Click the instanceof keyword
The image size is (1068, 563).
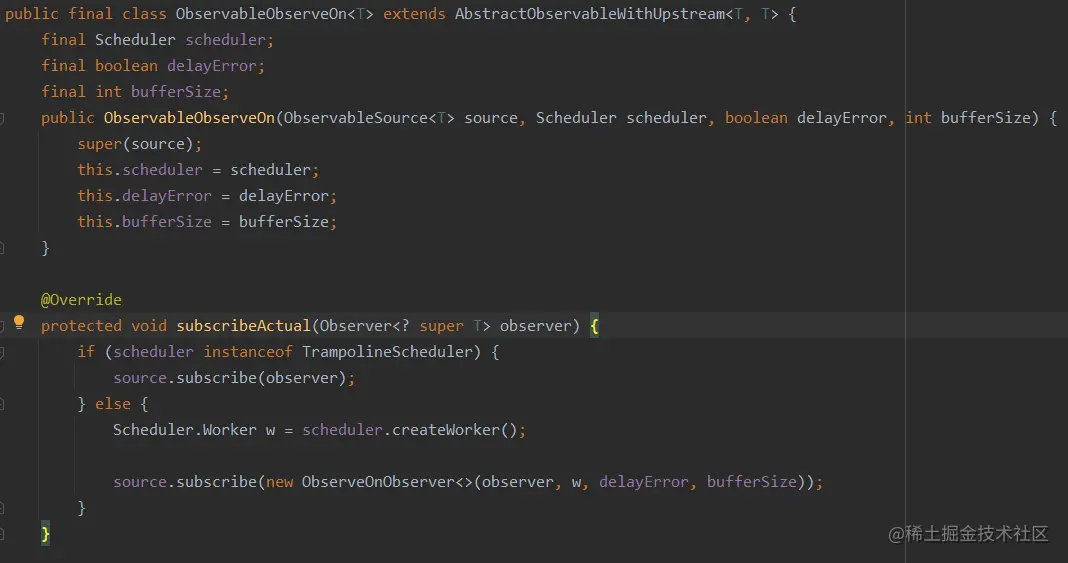(248, 352)
